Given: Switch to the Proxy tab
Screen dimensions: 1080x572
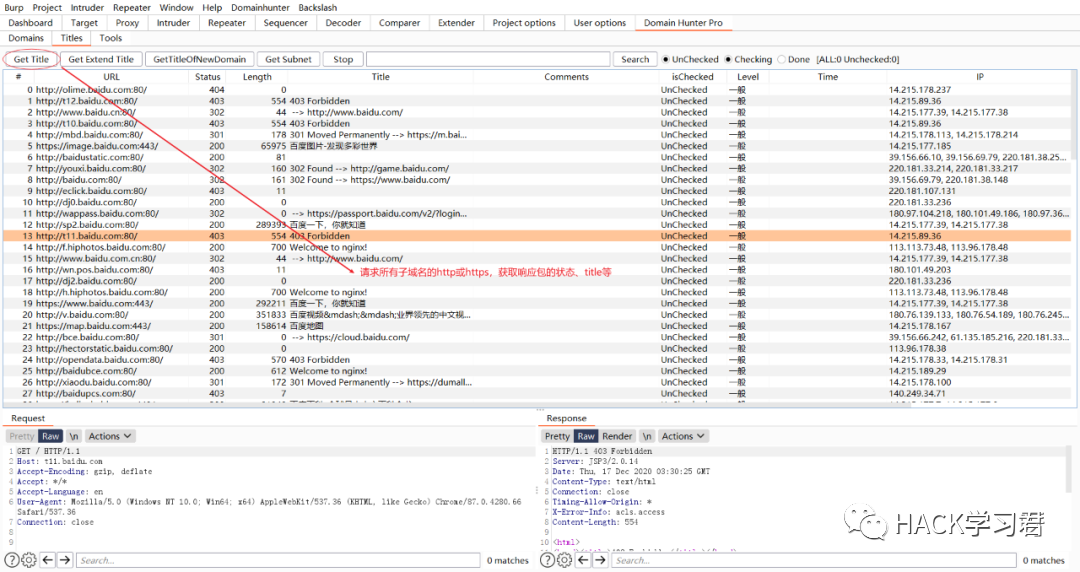Looking at the screenshot, I should (x=127, y=23).
